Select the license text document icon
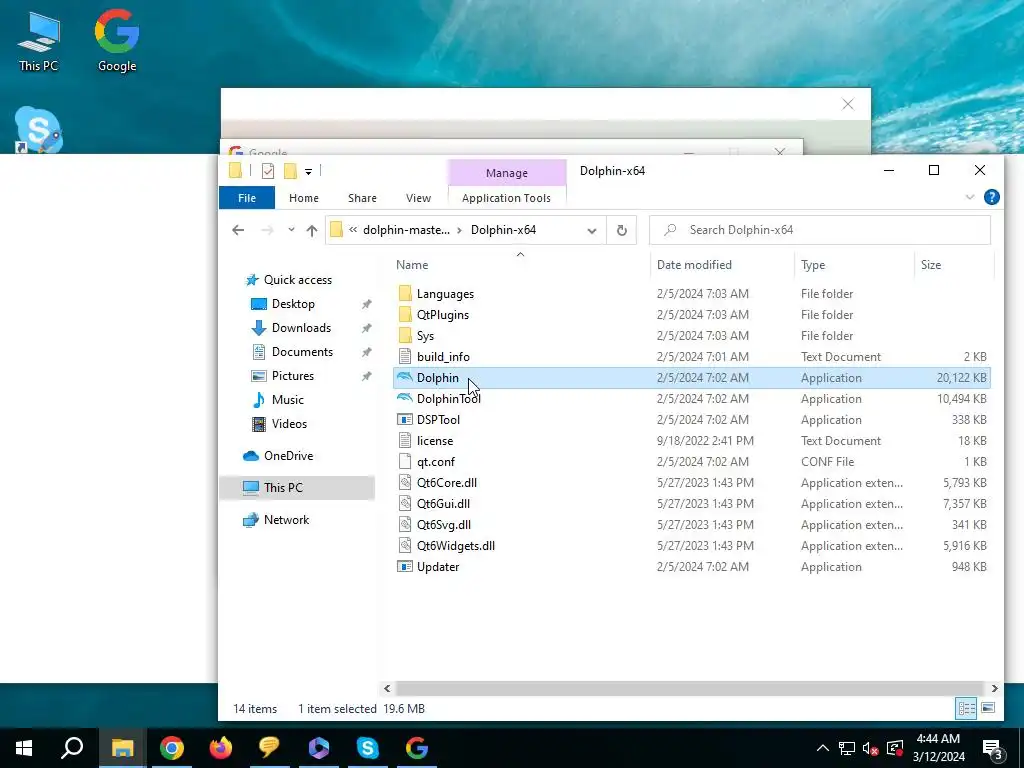This screenshot has height=768, width=1024. click(405, 440)
